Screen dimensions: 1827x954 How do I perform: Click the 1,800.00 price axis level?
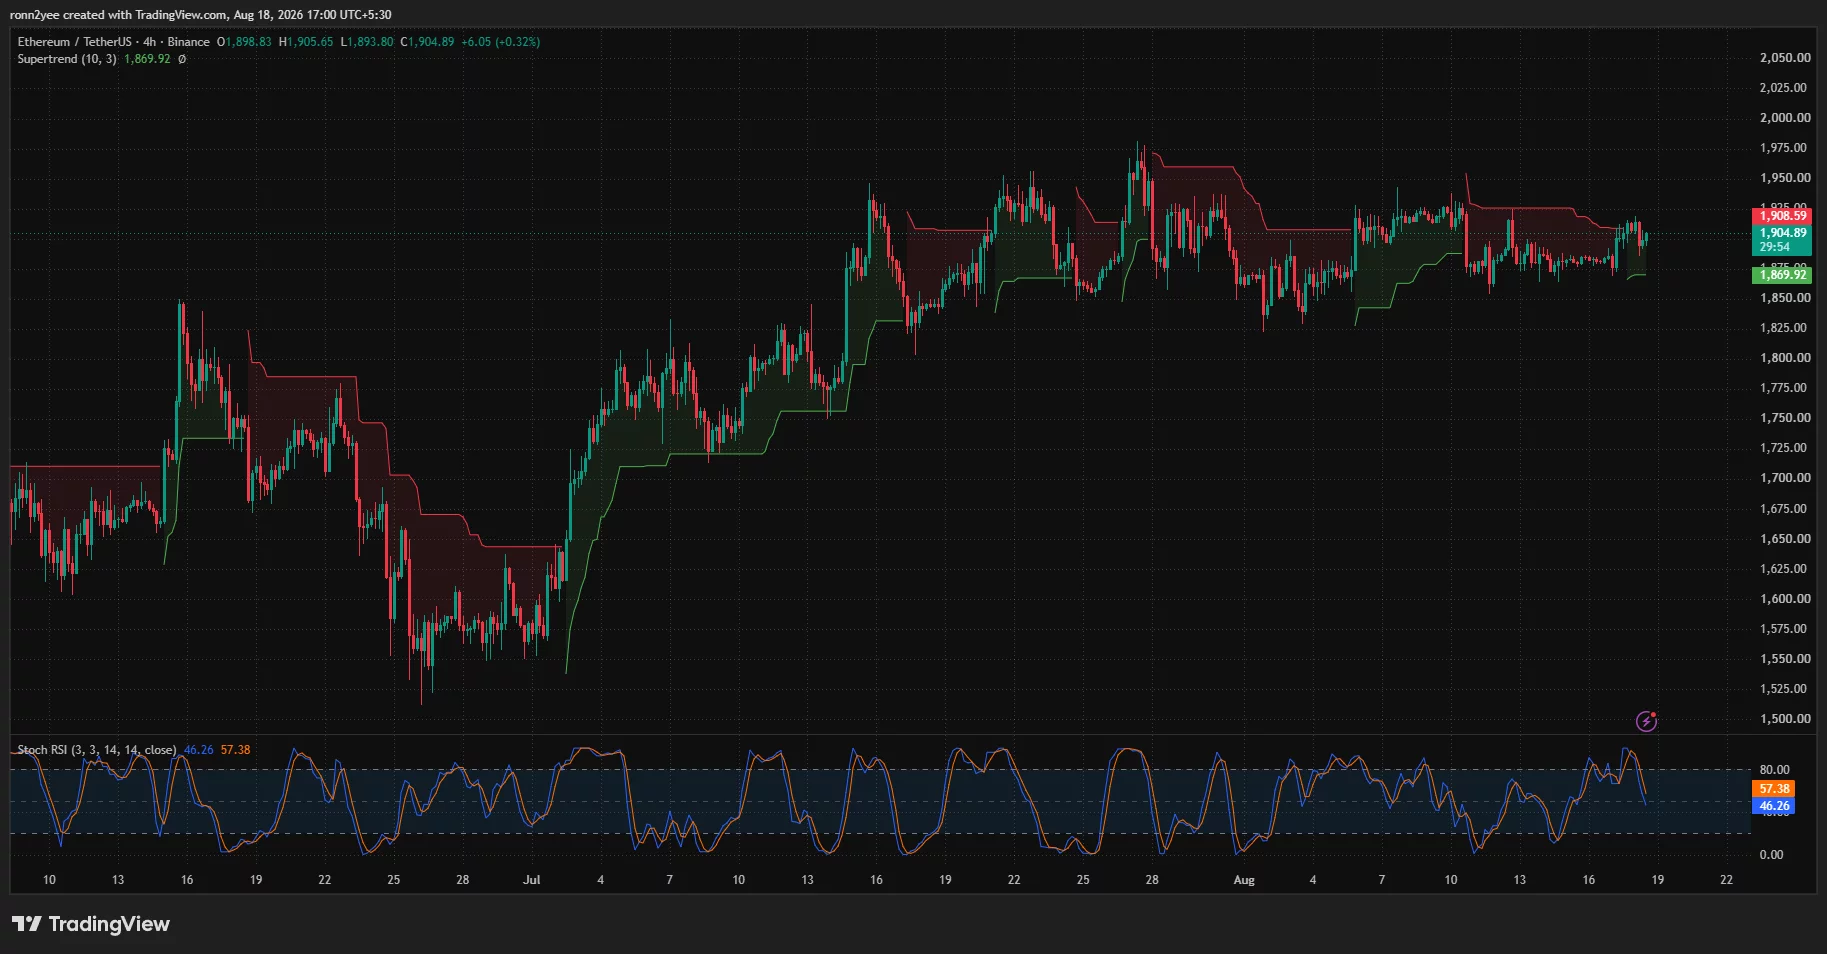point(1785,358)
